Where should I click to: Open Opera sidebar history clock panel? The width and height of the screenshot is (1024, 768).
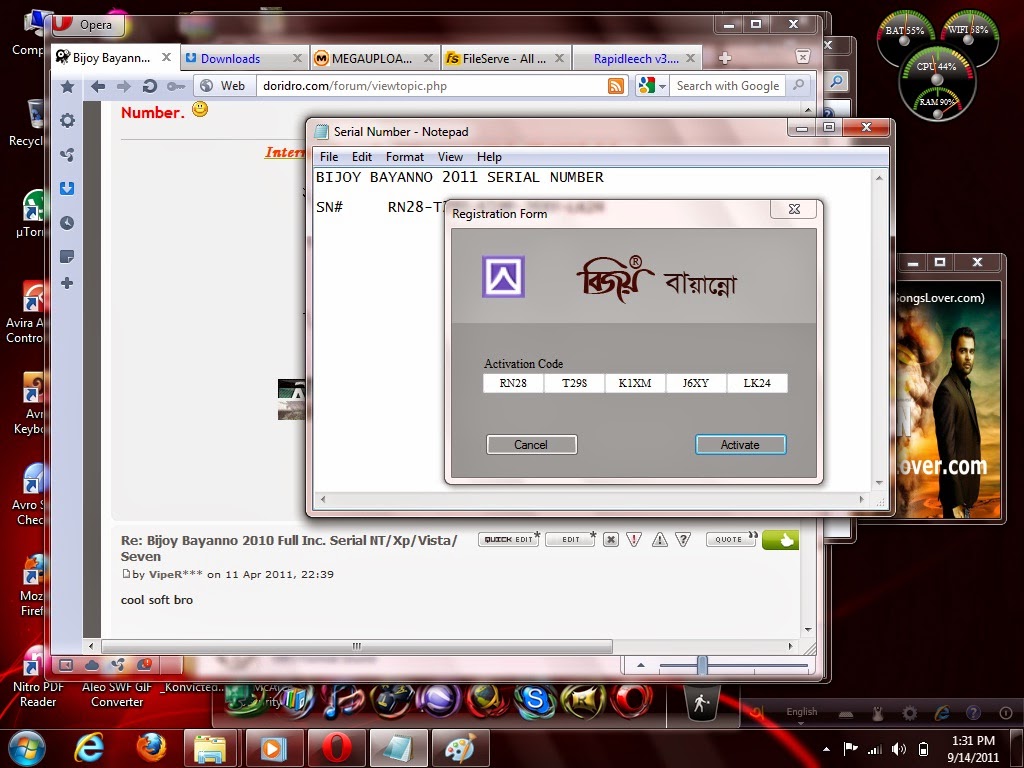[x=67, y=223]
